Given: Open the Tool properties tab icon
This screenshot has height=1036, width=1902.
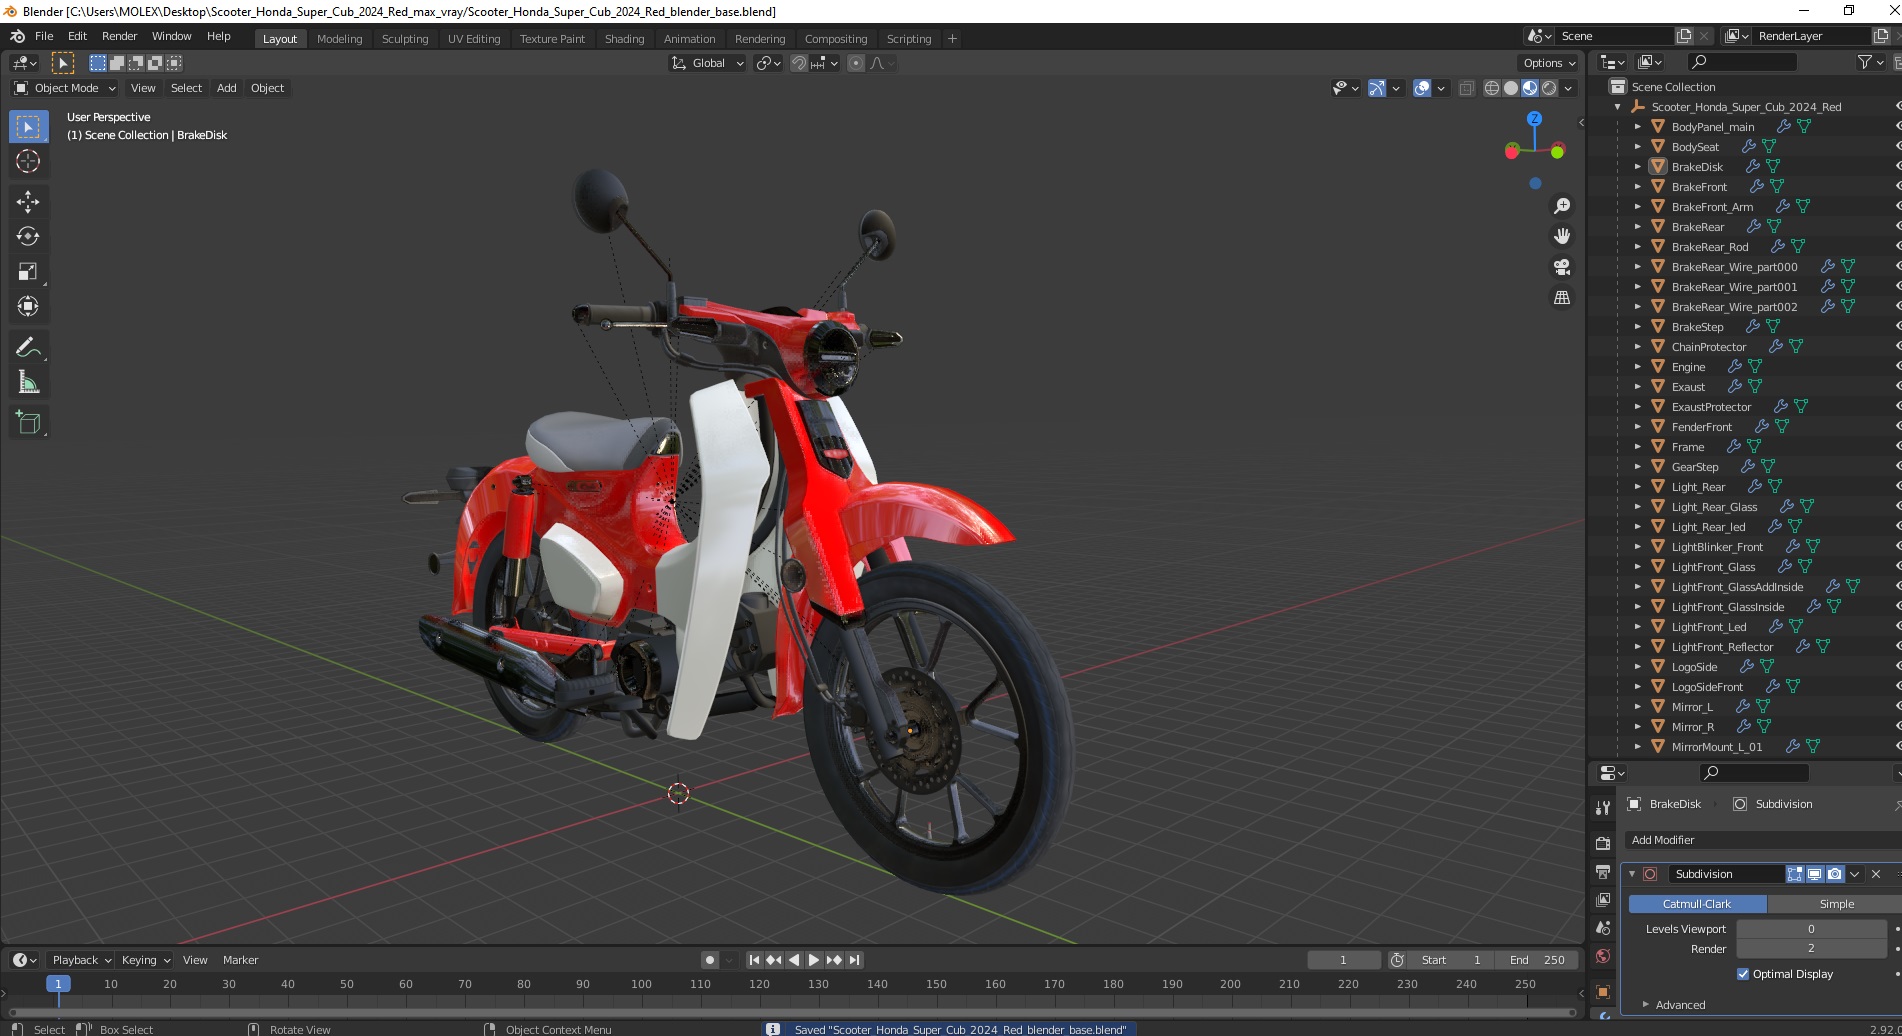Looking at the screenshot, I should click(1603, 808).
